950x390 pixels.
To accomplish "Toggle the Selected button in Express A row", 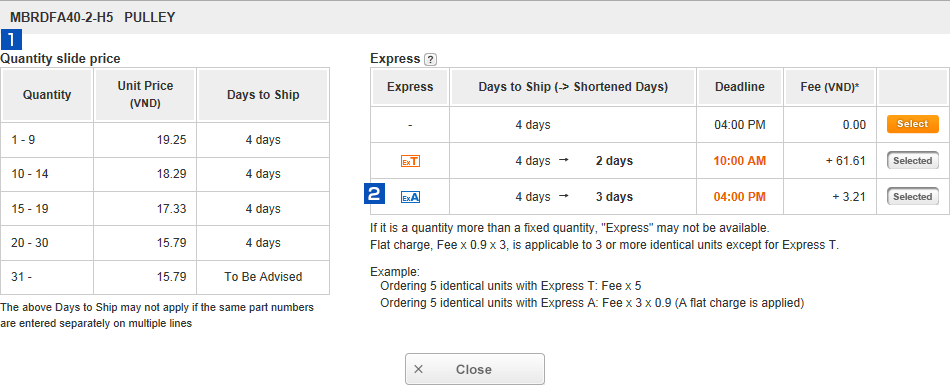I will point(912,197).
